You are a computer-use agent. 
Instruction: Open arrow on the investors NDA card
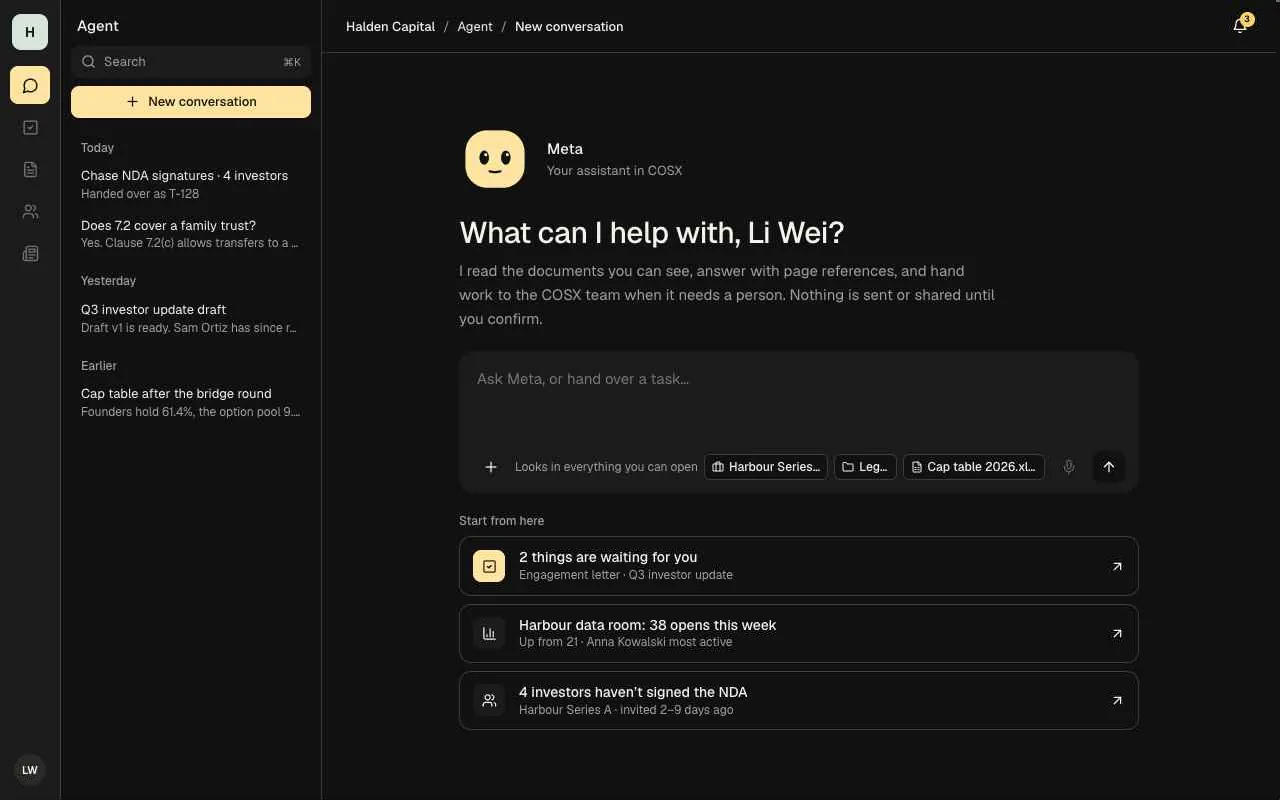pyautogui.click(x=1117, y=700)
